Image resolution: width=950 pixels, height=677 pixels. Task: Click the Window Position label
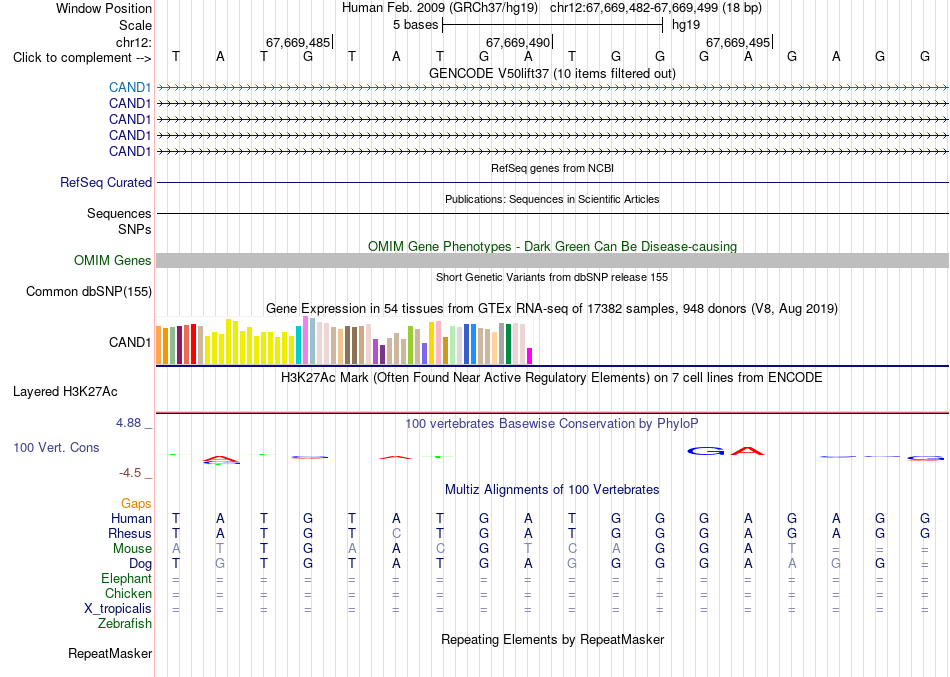(x=104, y=8)
